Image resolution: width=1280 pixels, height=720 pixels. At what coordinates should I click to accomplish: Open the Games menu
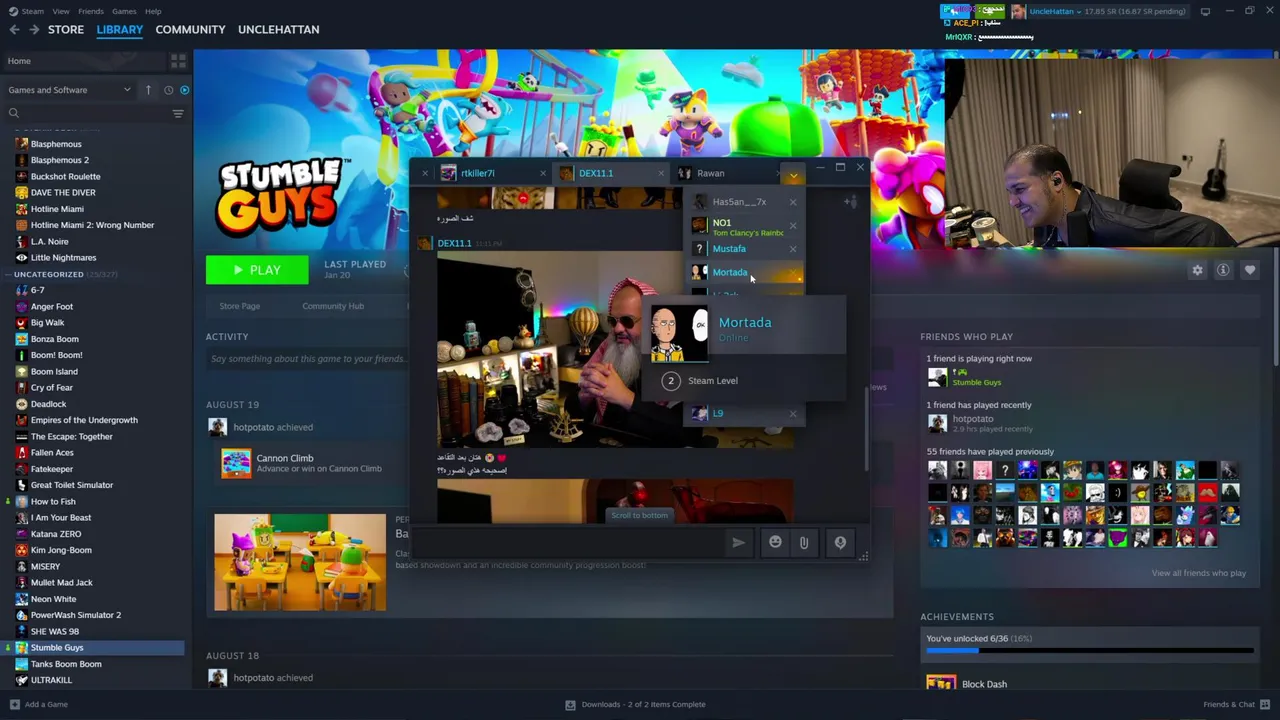tap(124, 11)
